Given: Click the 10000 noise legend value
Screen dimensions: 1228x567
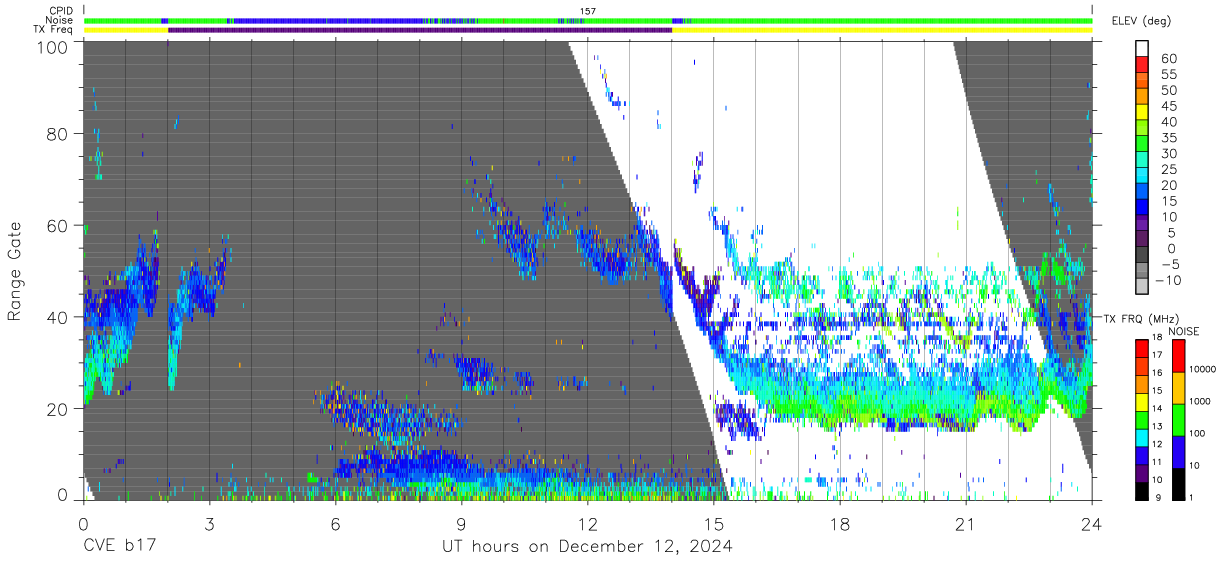Looking at the screenshot, I should (1202, 369).
